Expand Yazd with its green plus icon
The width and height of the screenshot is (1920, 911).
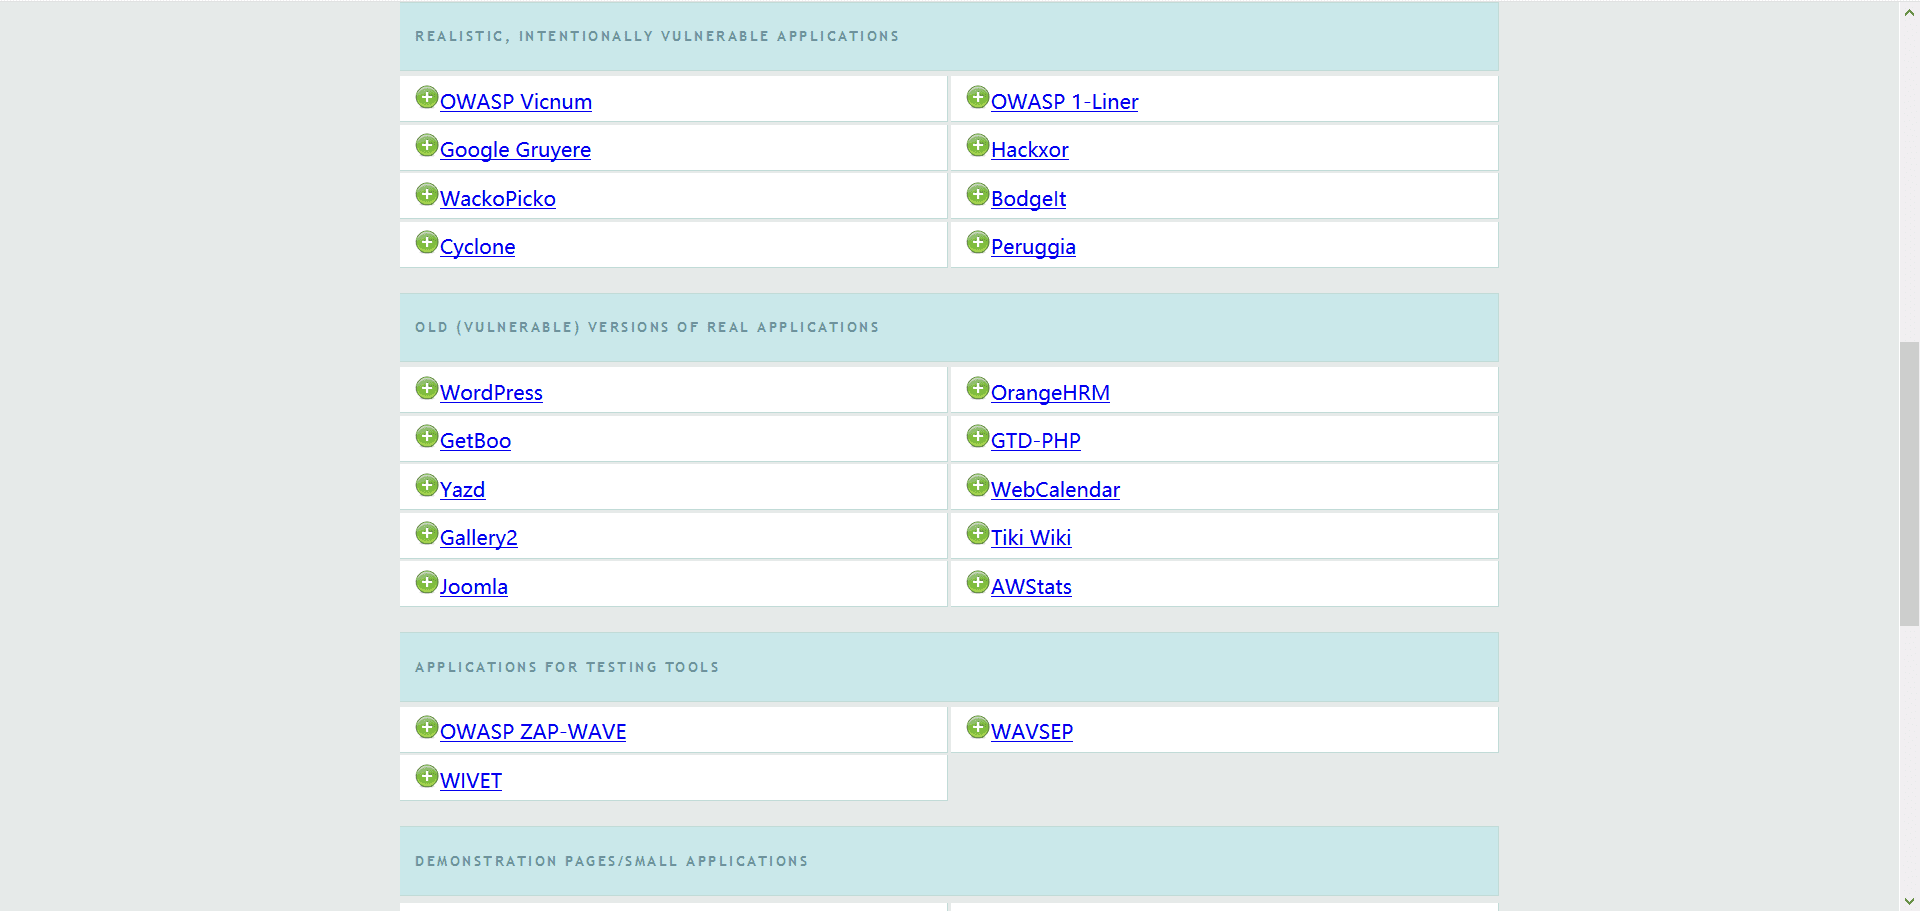click(427, 485)
